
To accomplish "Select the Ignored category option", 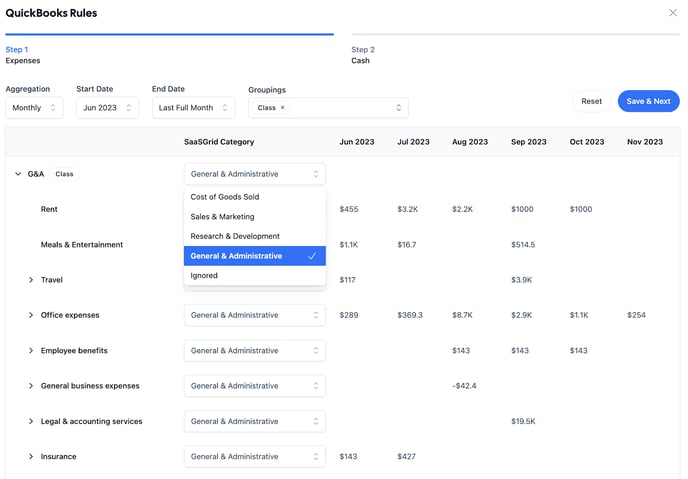I will (x=204, y=276).
